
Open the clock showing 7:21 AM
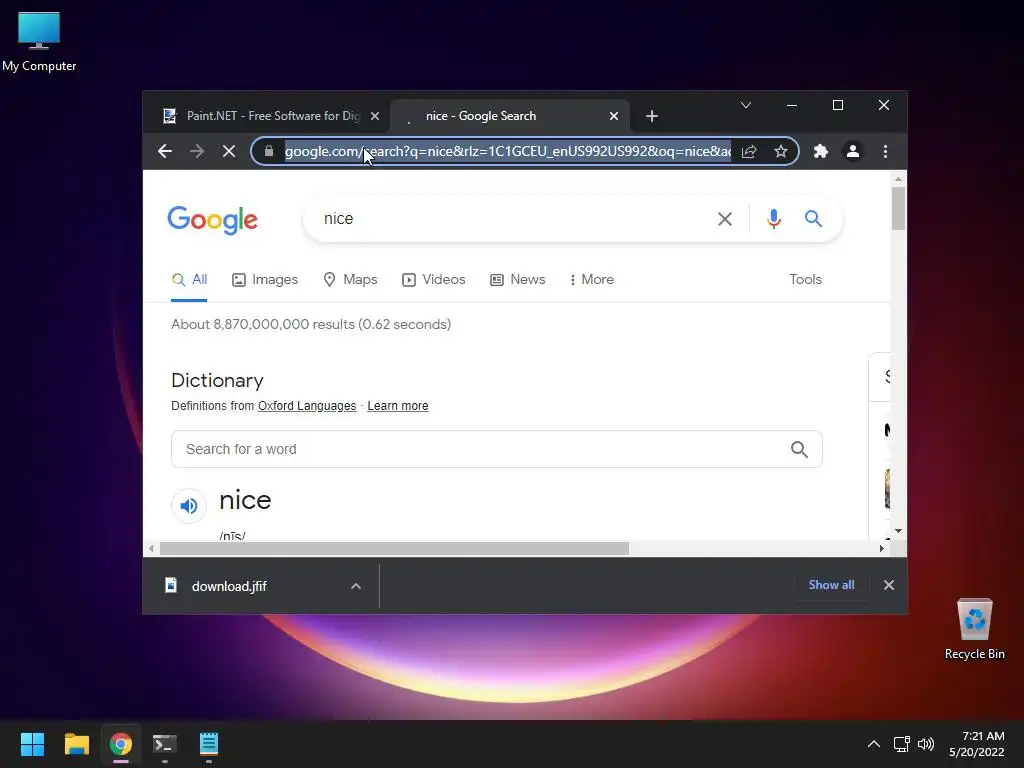(976, 744)
